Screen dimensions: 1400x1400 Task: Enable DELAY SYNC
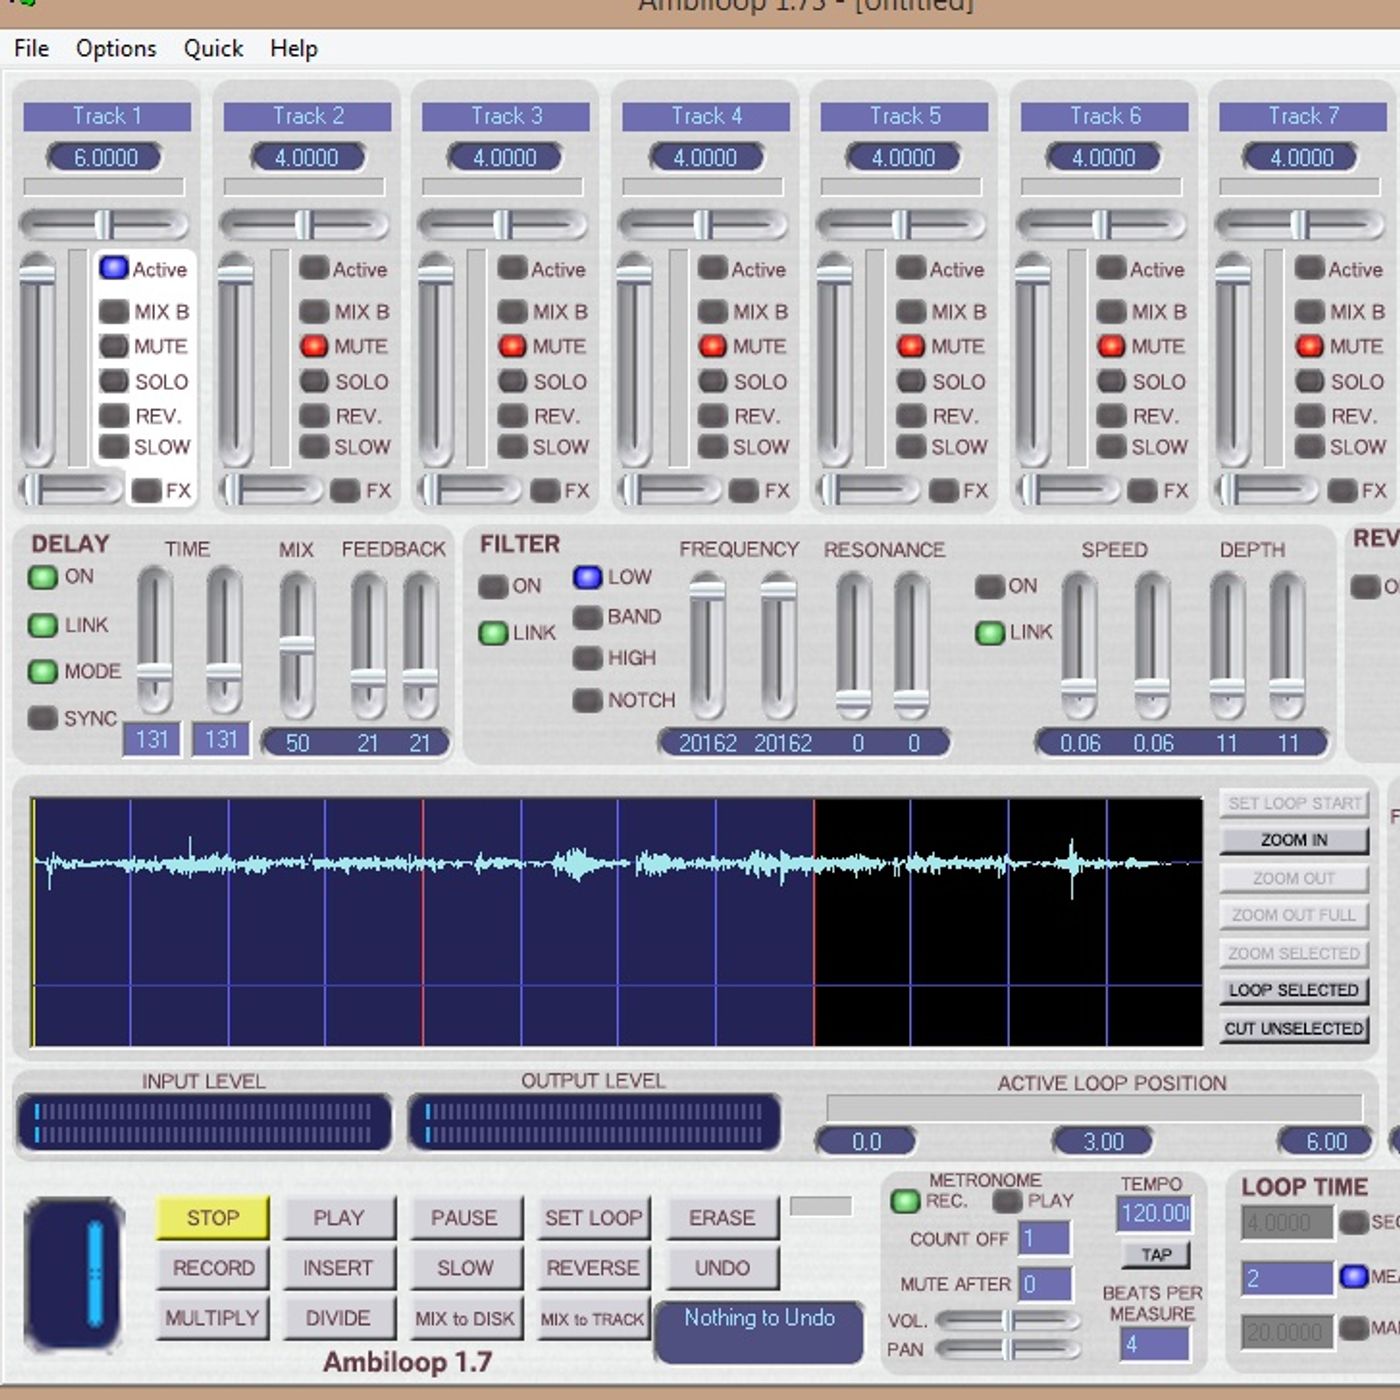coord(42,718)
